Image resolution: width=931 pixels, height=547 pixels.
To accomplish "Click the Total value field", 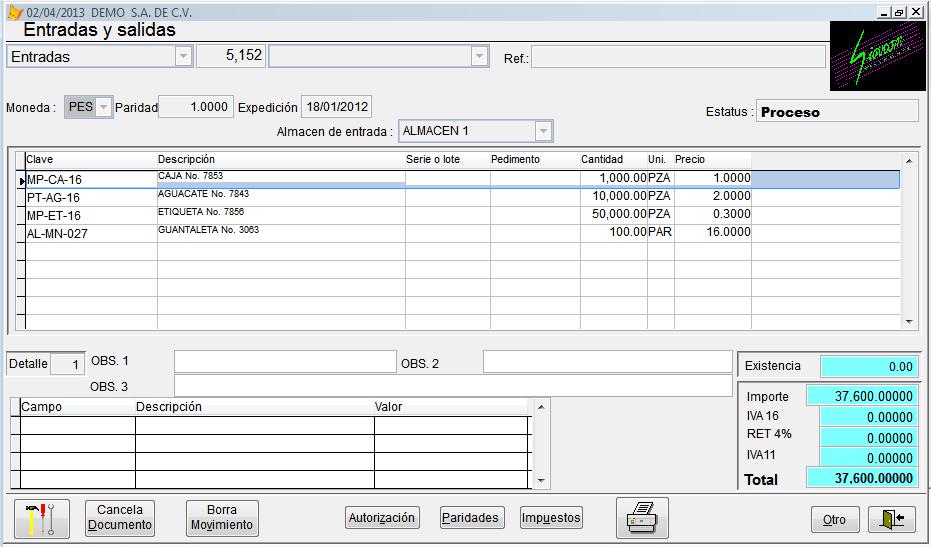I will [x=862, y=478].
